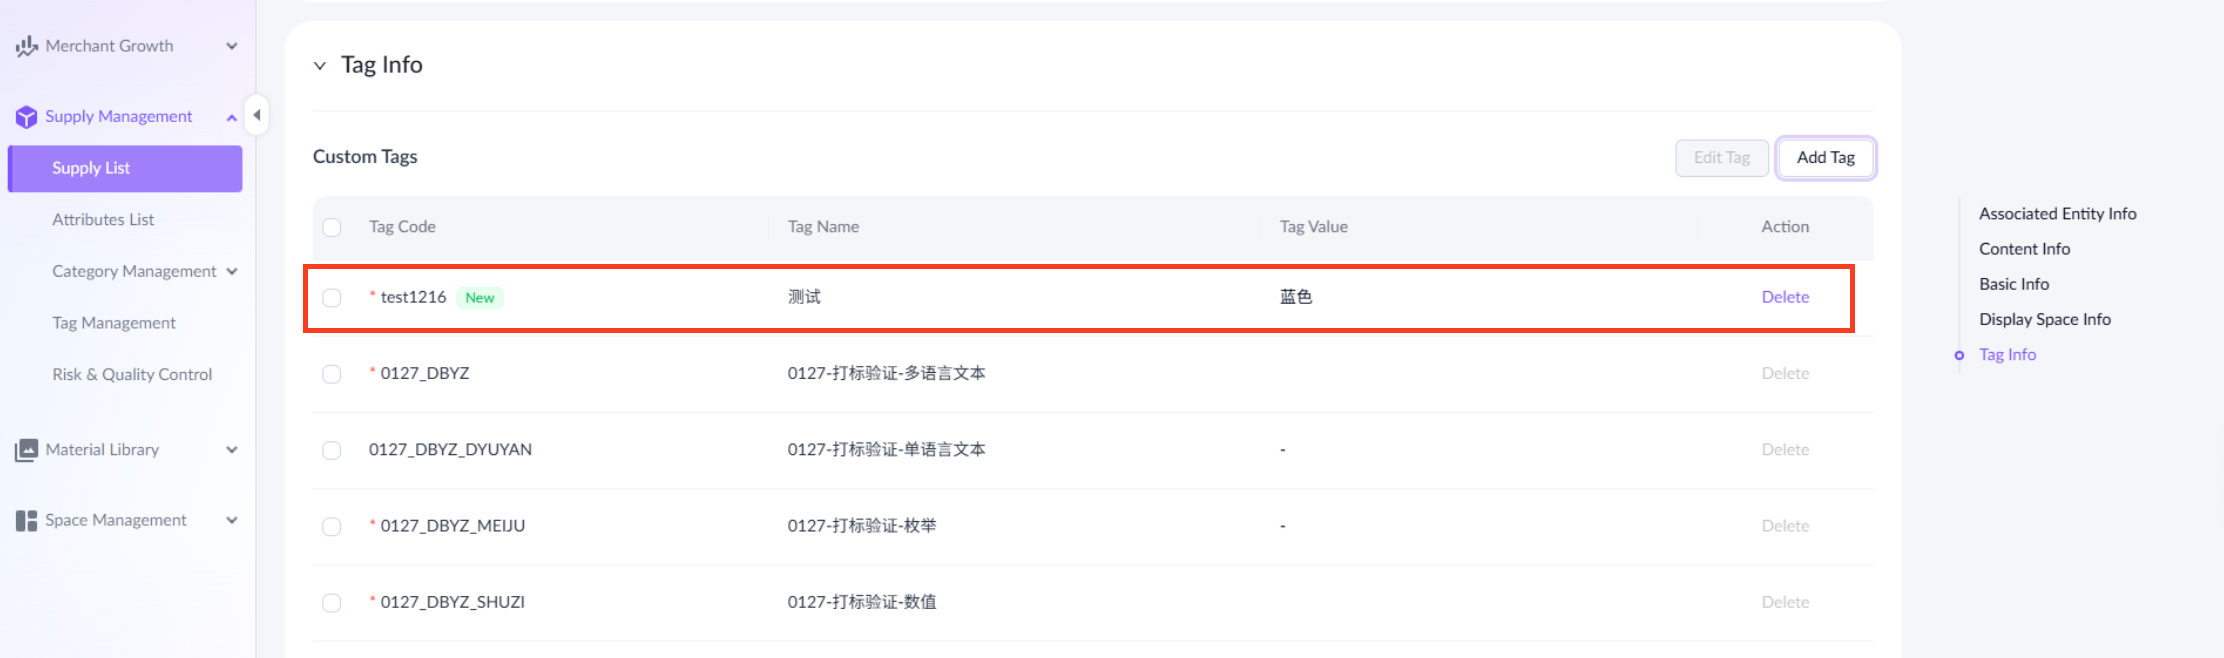Screen dimensions: 2224x658
Task: Expand the Space Management section
Action: coord(232,519)
